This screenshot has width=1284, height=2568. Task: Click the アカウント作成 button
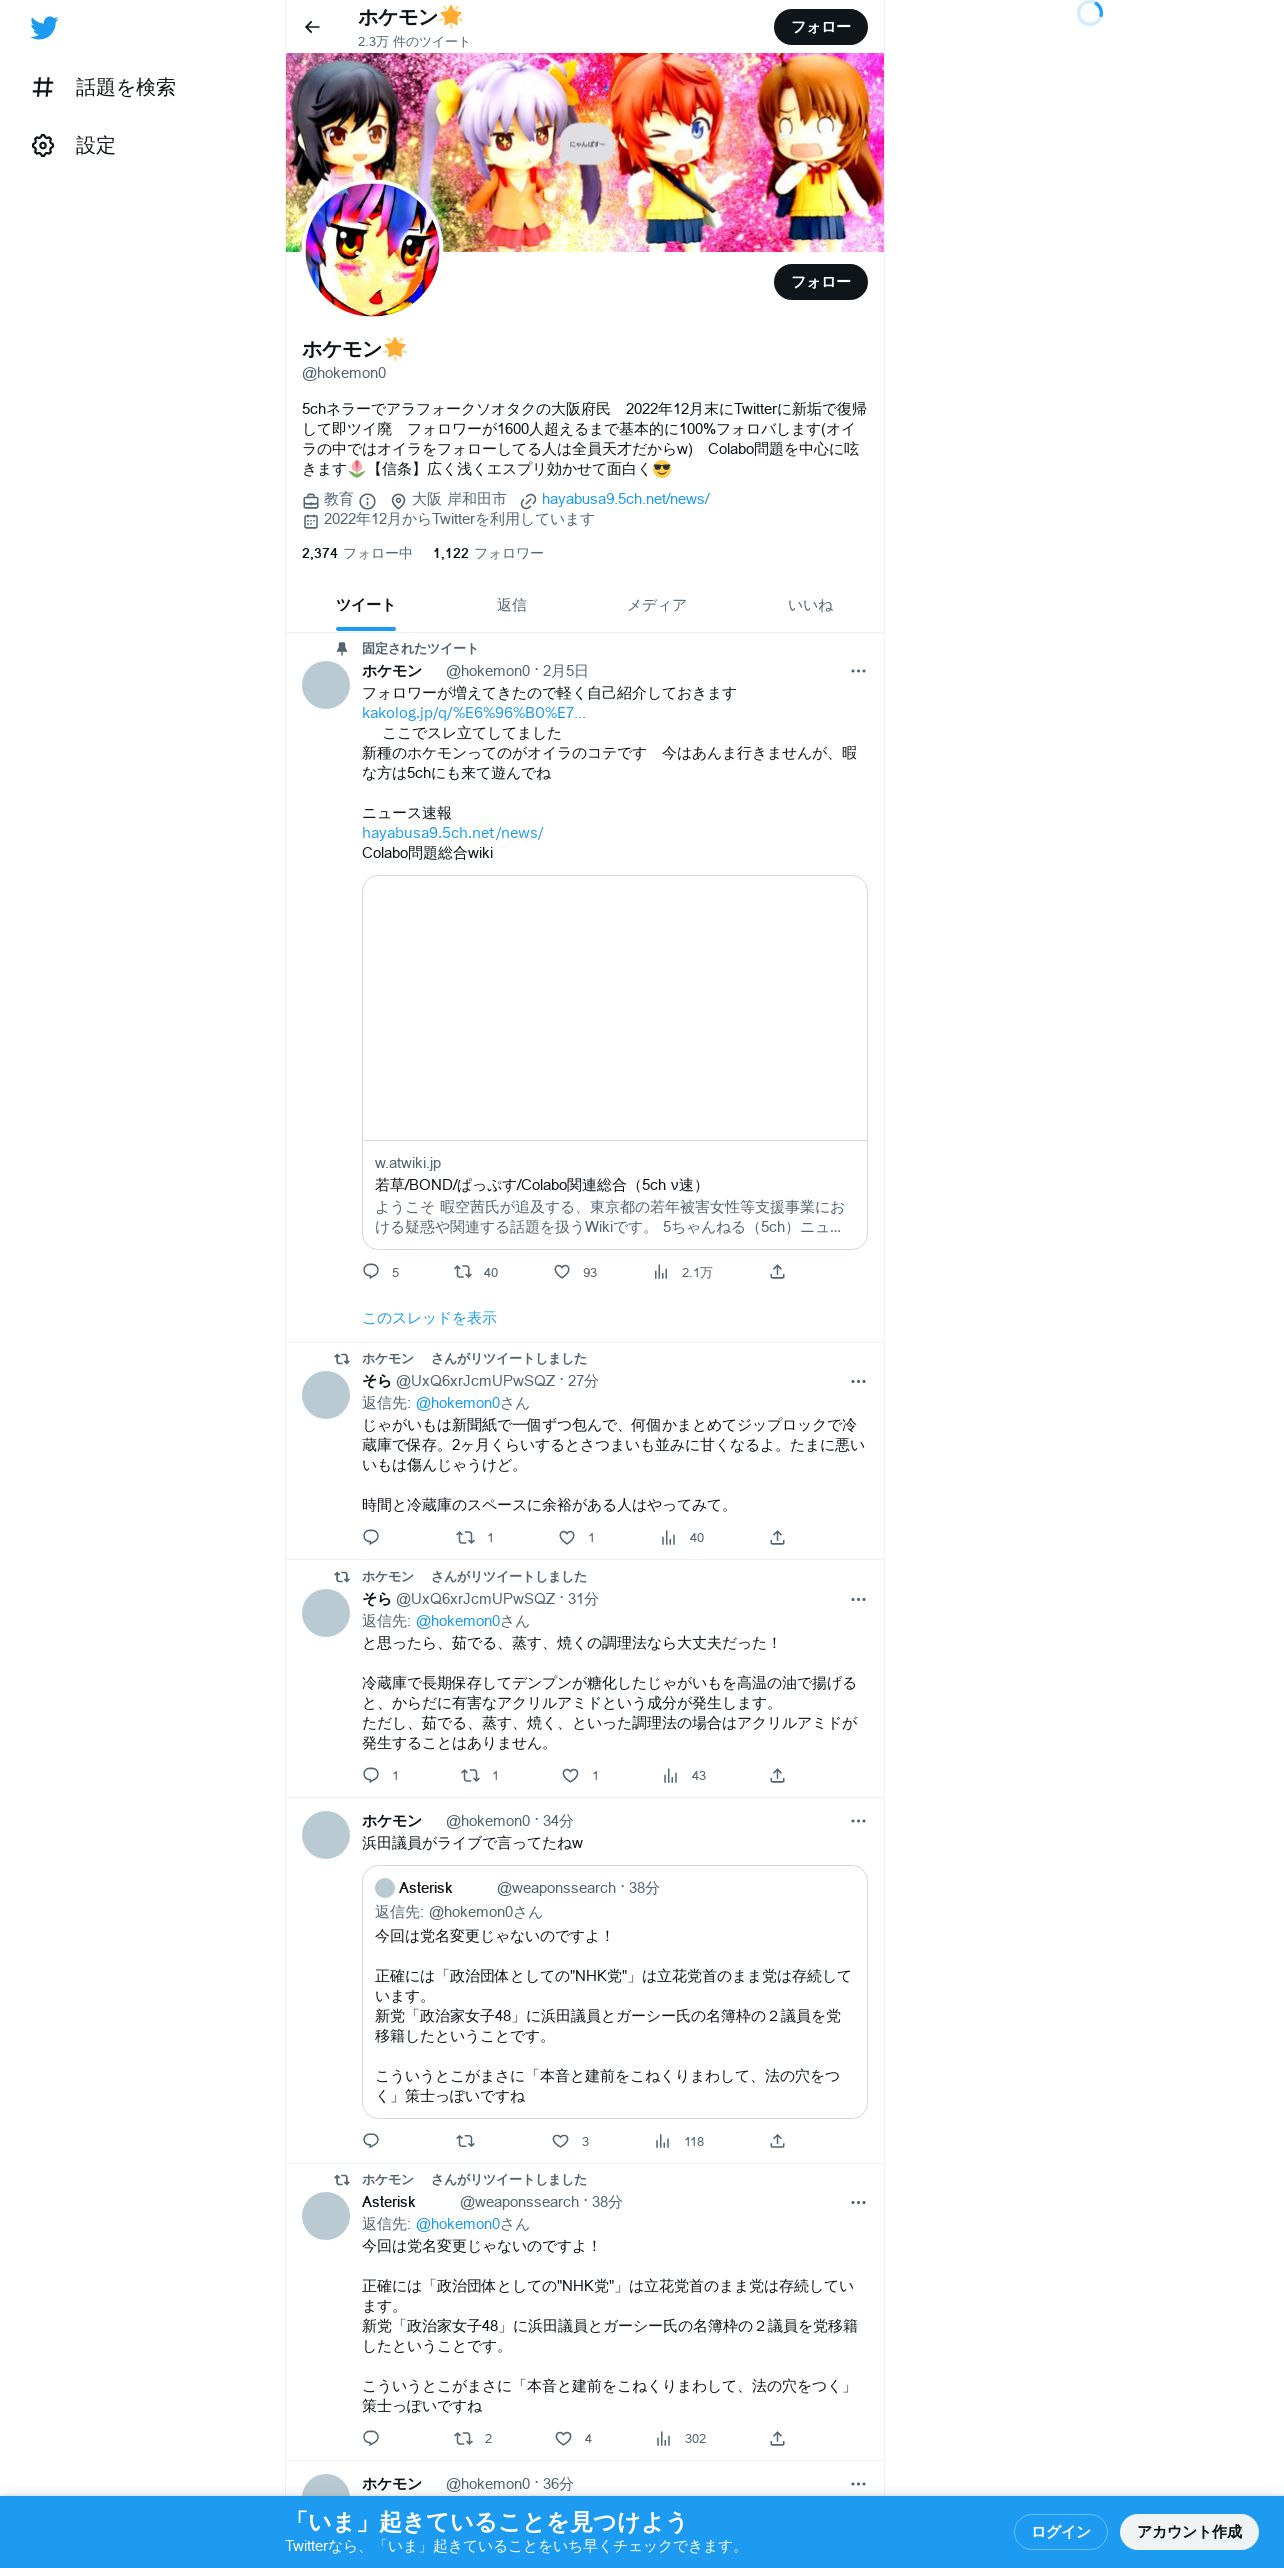coord(1189,2531)
